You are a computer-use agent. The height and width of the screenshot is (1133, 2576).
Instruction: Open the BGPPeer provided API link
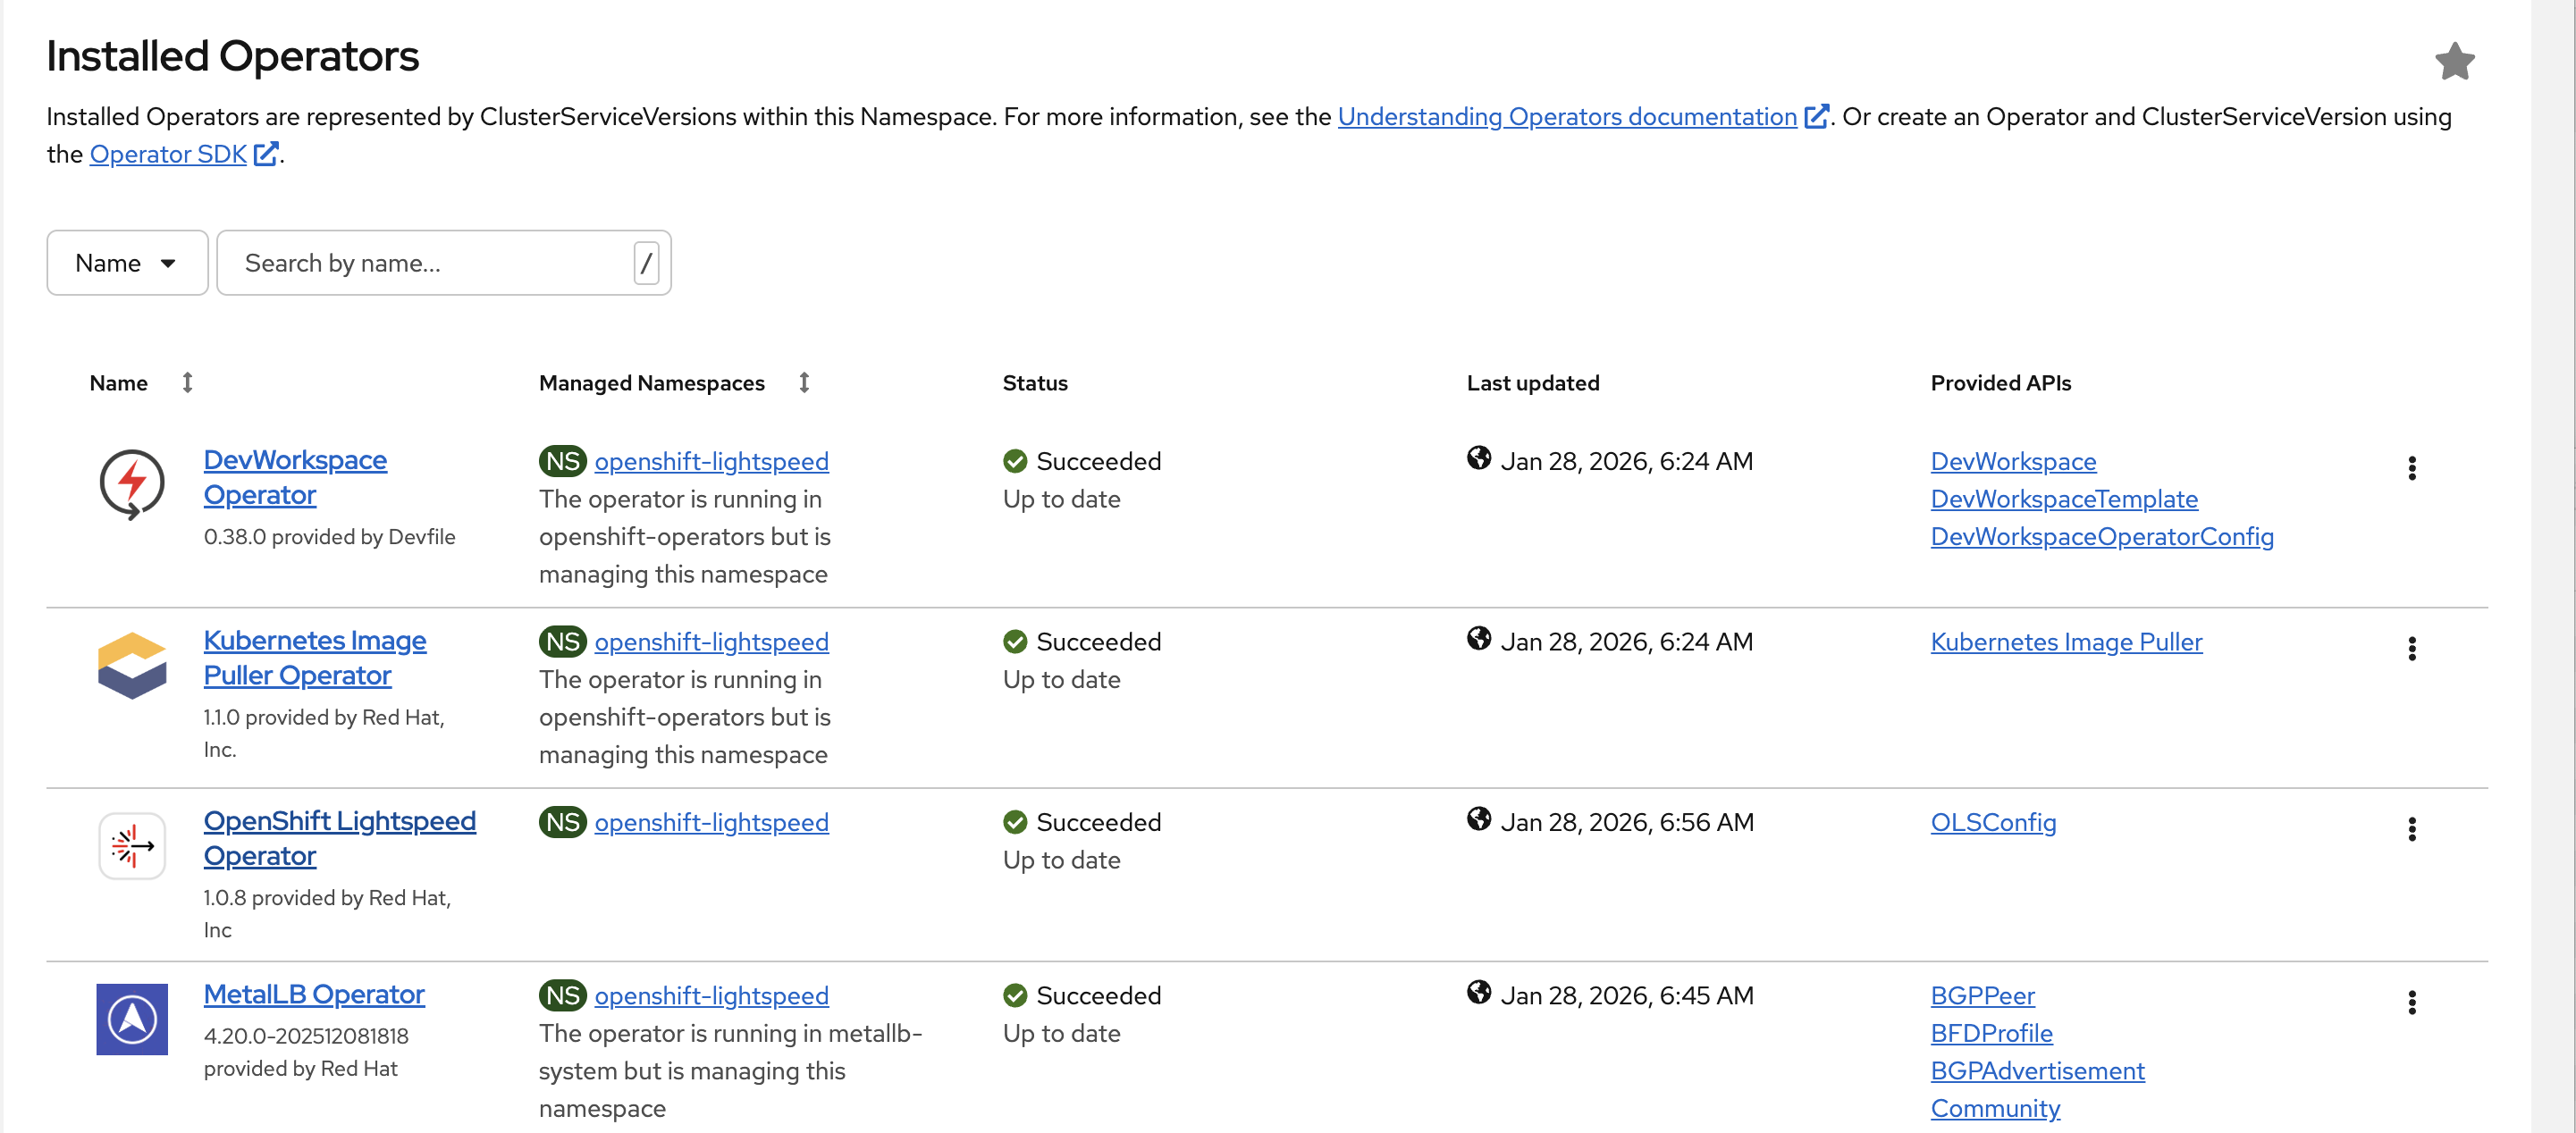coord(1982,995)
